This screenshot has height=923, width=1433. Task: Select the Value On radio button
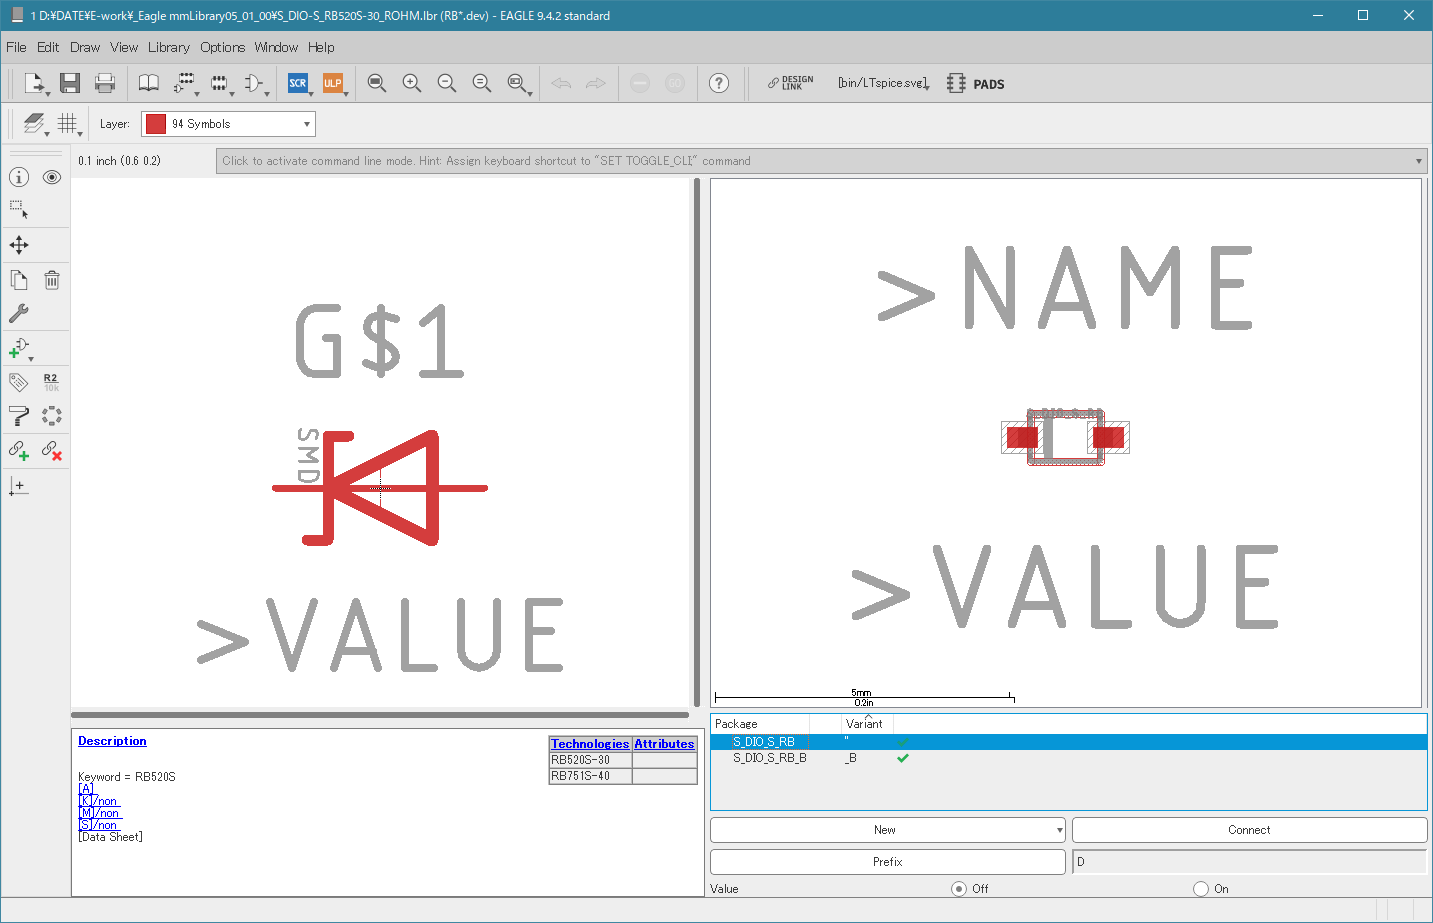(x=1201, y=889)
